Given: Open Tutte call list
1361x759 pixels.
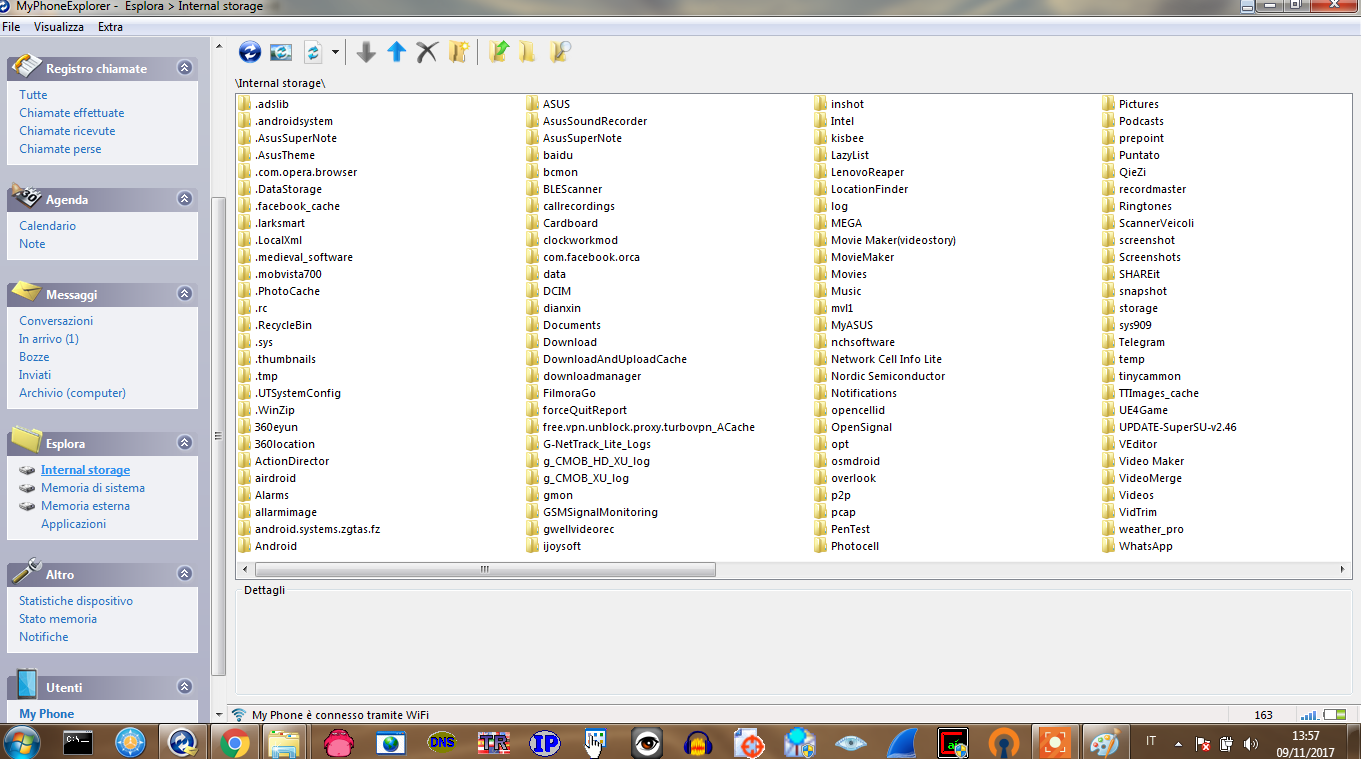Looking at the screenshot, I should click(33, 95).
